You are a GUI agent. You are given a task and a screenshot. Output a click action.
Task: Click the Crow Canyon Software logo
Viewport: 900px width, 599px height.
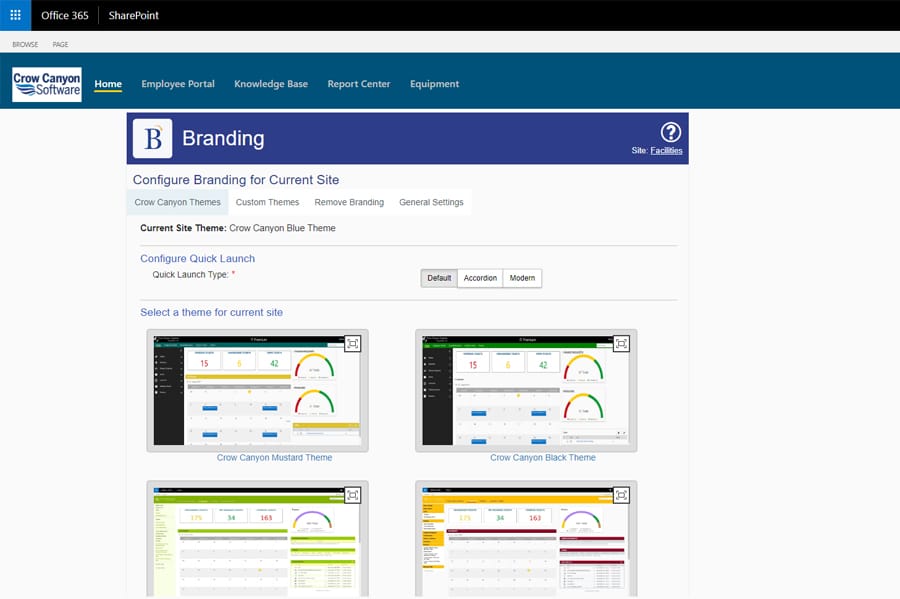46,84
